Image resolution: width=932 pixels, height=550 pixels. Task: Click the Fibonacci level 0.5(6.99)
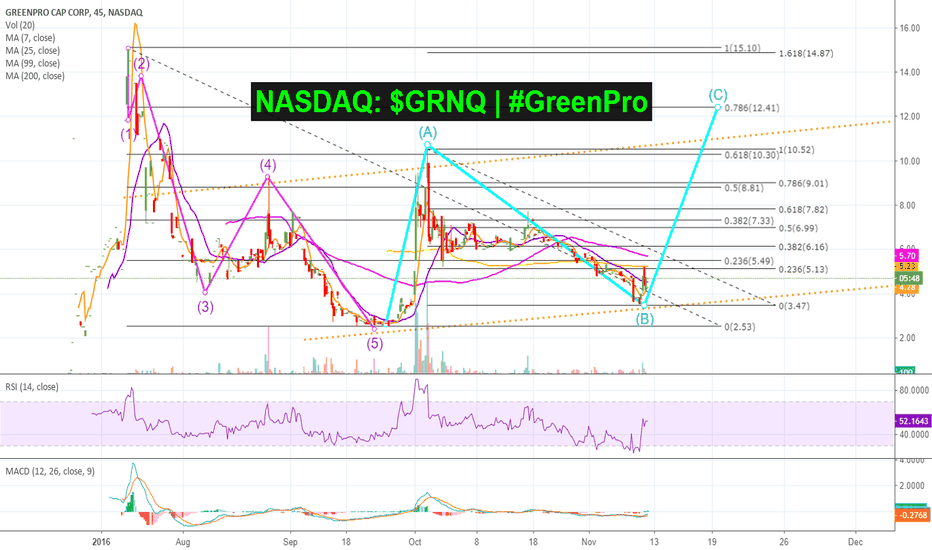point(798,228)
